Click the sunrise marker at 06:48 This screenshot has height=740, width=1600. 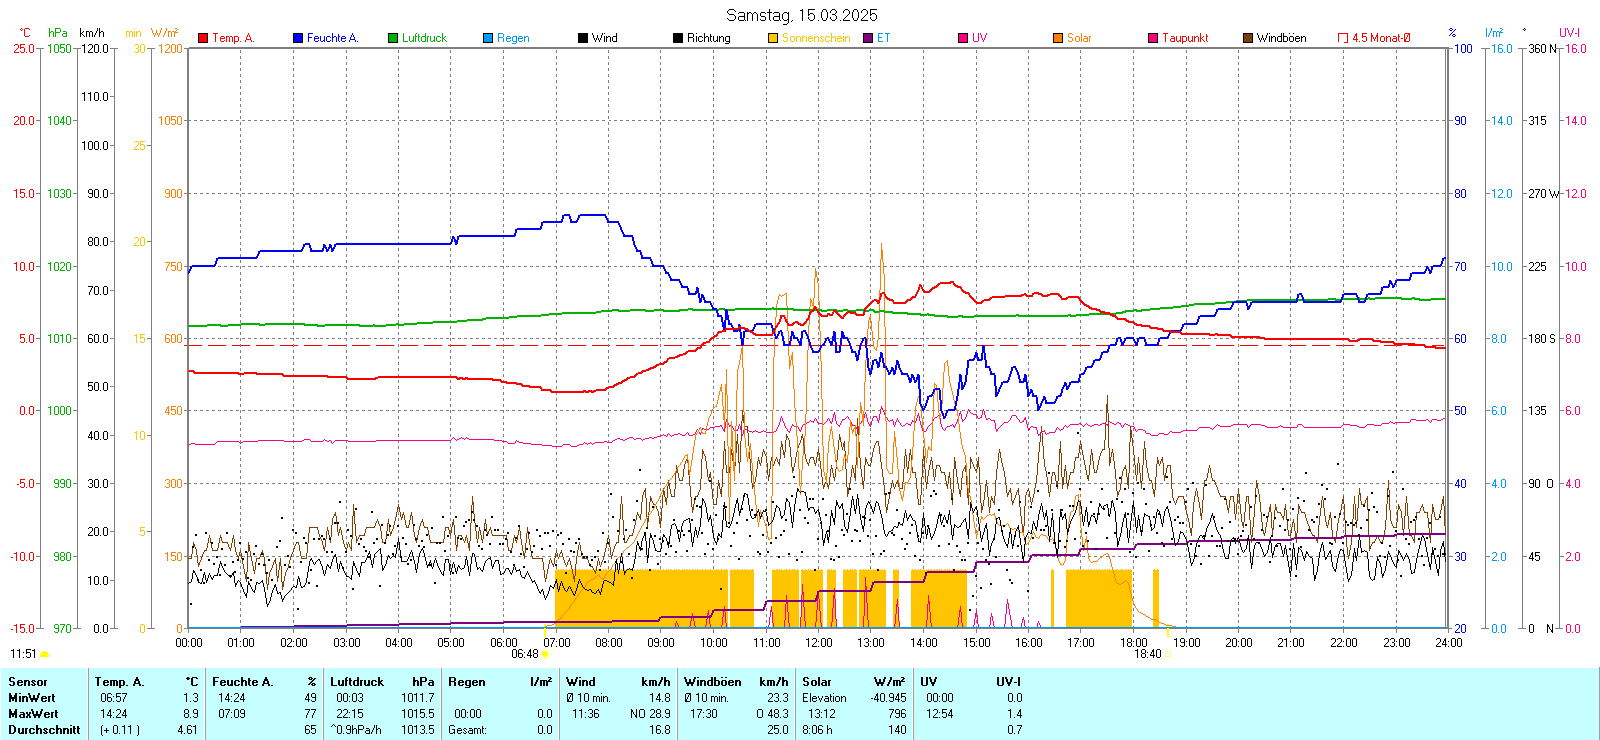pyautogui.click(x=545, y=654)
